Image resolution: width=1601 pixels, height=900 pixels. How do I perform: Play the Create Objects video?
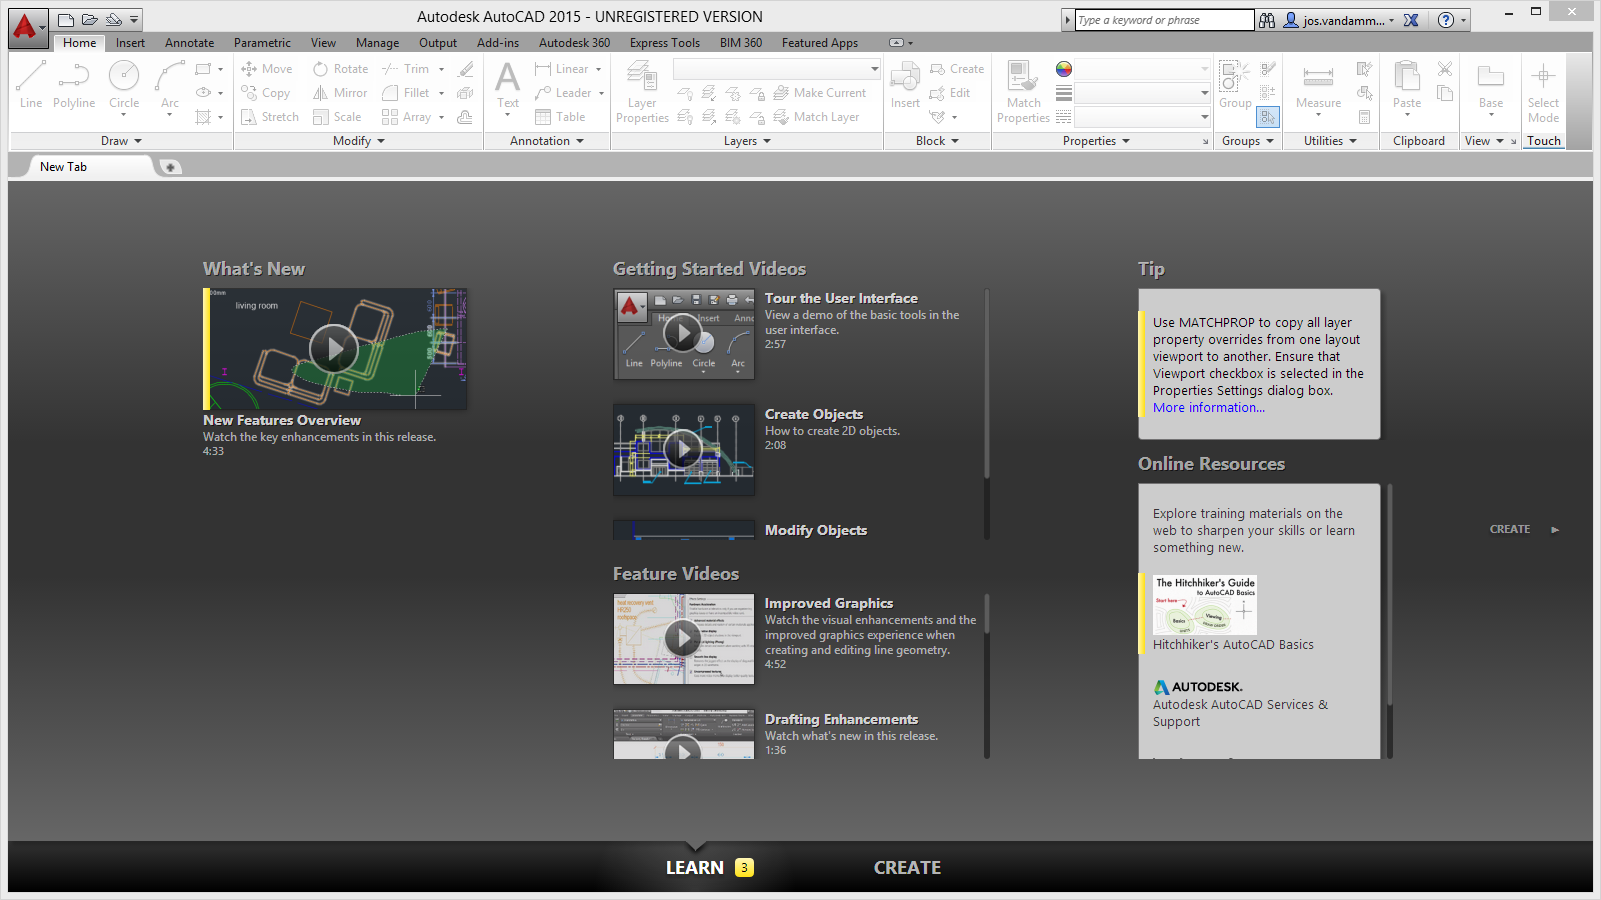click(684, 450)
